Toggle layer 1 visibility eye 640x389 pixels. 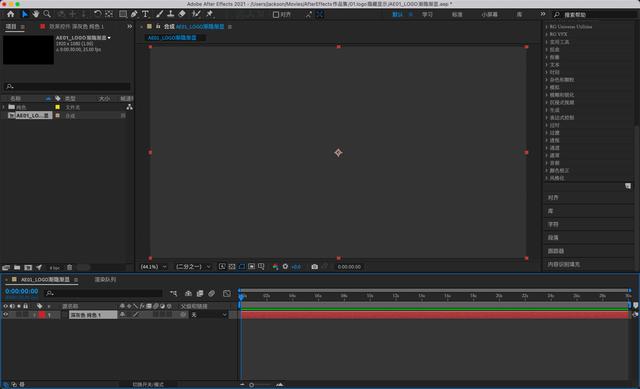pyautogui.click(x=6, y=315)
